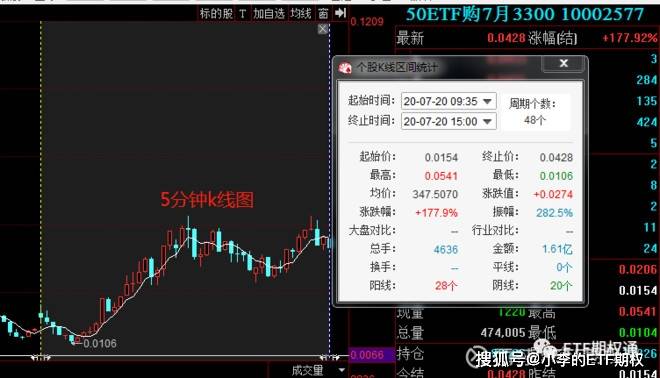660x378 pixels.
Task: Click the 0.0106 low price label on chart
Action: [x=100, y=344]
